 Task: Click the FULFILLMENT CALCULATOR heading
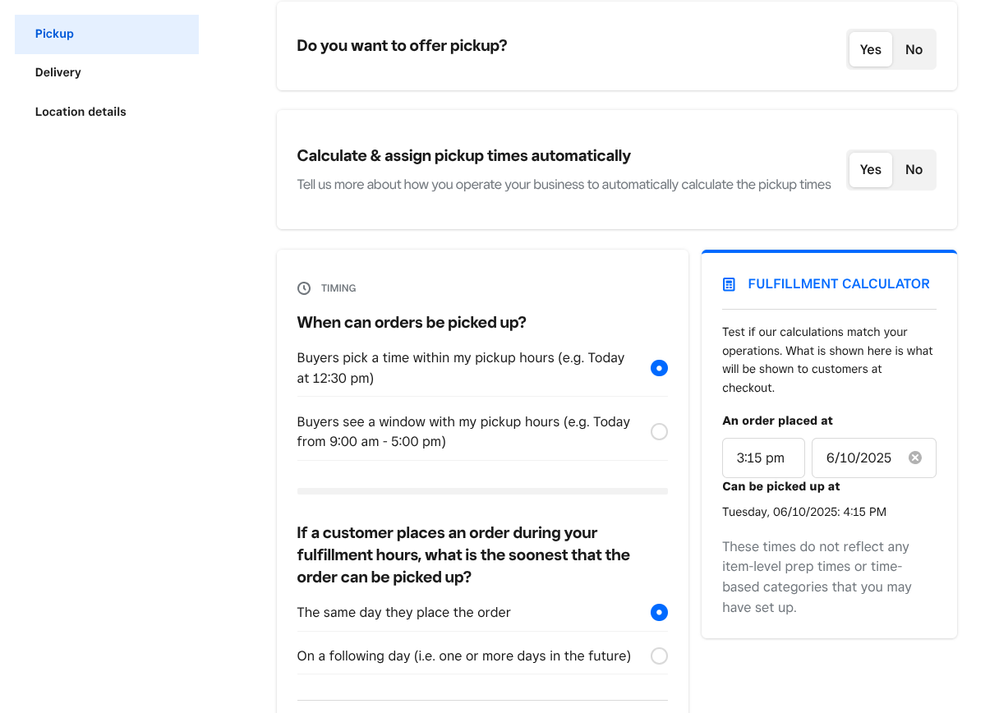pyautogui.click(x=838, y=284)
